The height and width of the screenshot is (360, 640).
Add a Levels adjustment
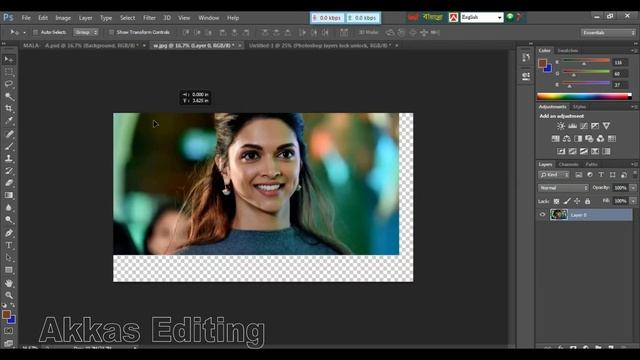573,126
